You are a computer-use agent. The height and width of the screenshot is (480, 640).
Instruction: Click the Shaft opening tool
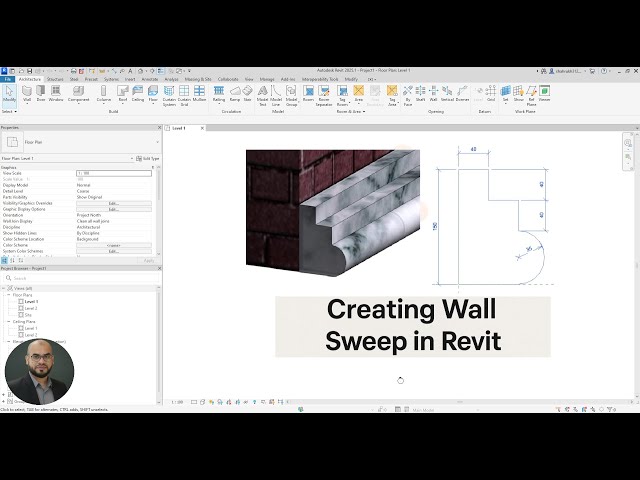click(x=420, y=94)
